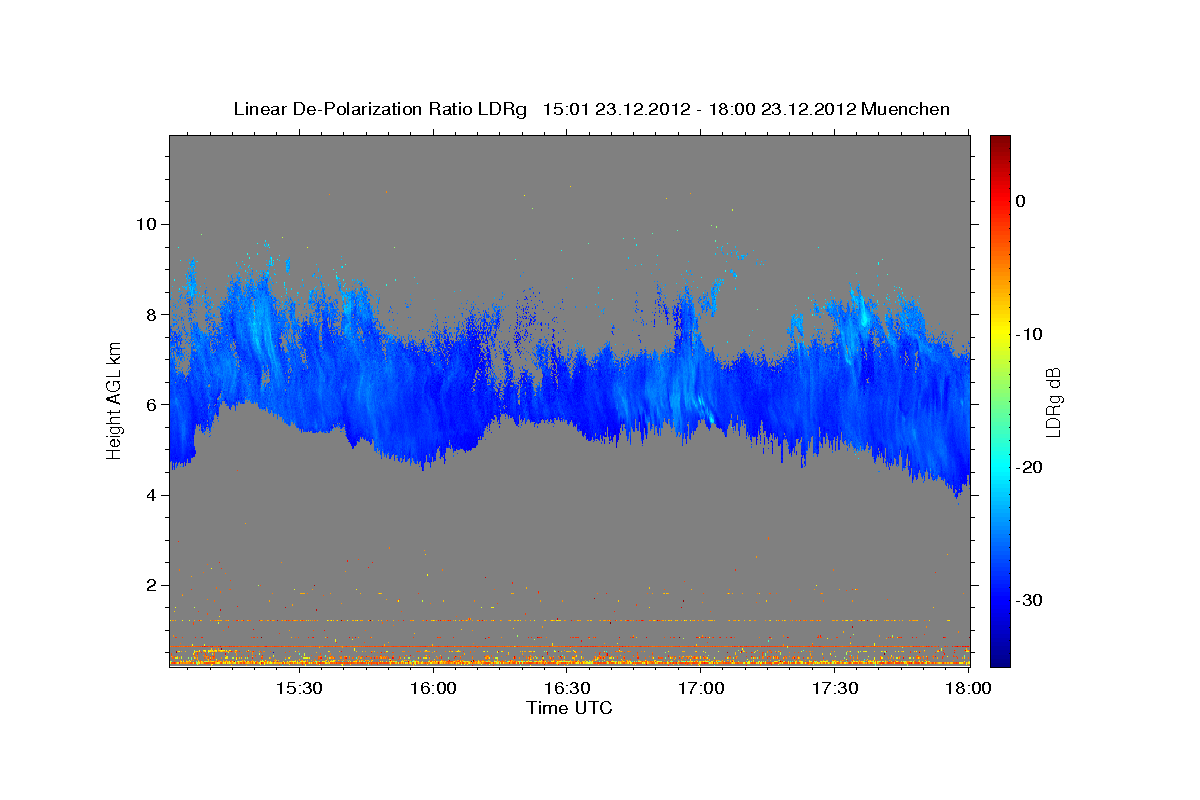Select the 17:30 time tick label
This screenshot has width=1200, height=800.
(836, 688)
